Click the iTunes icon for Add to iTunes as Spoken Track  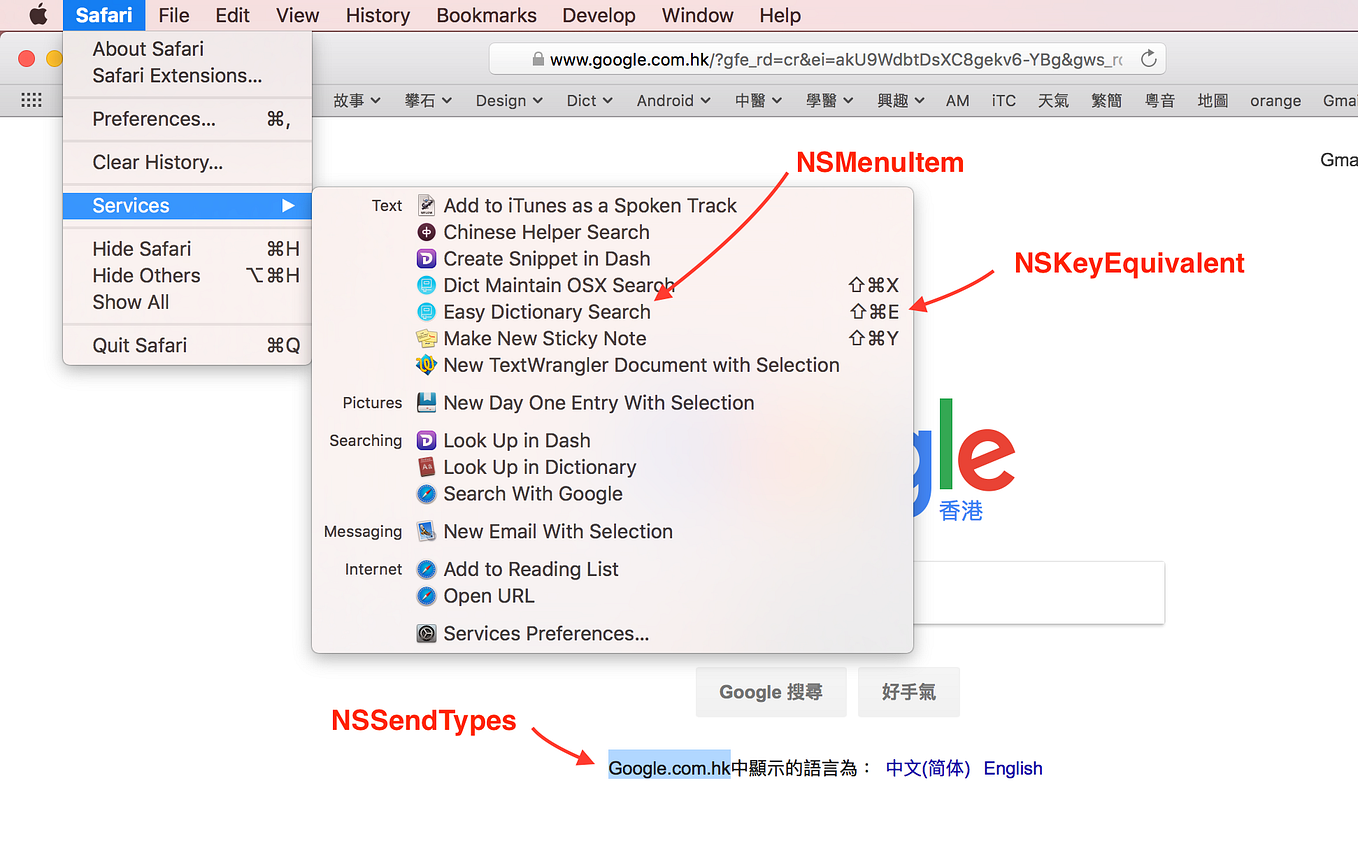[x=427, y=205]
